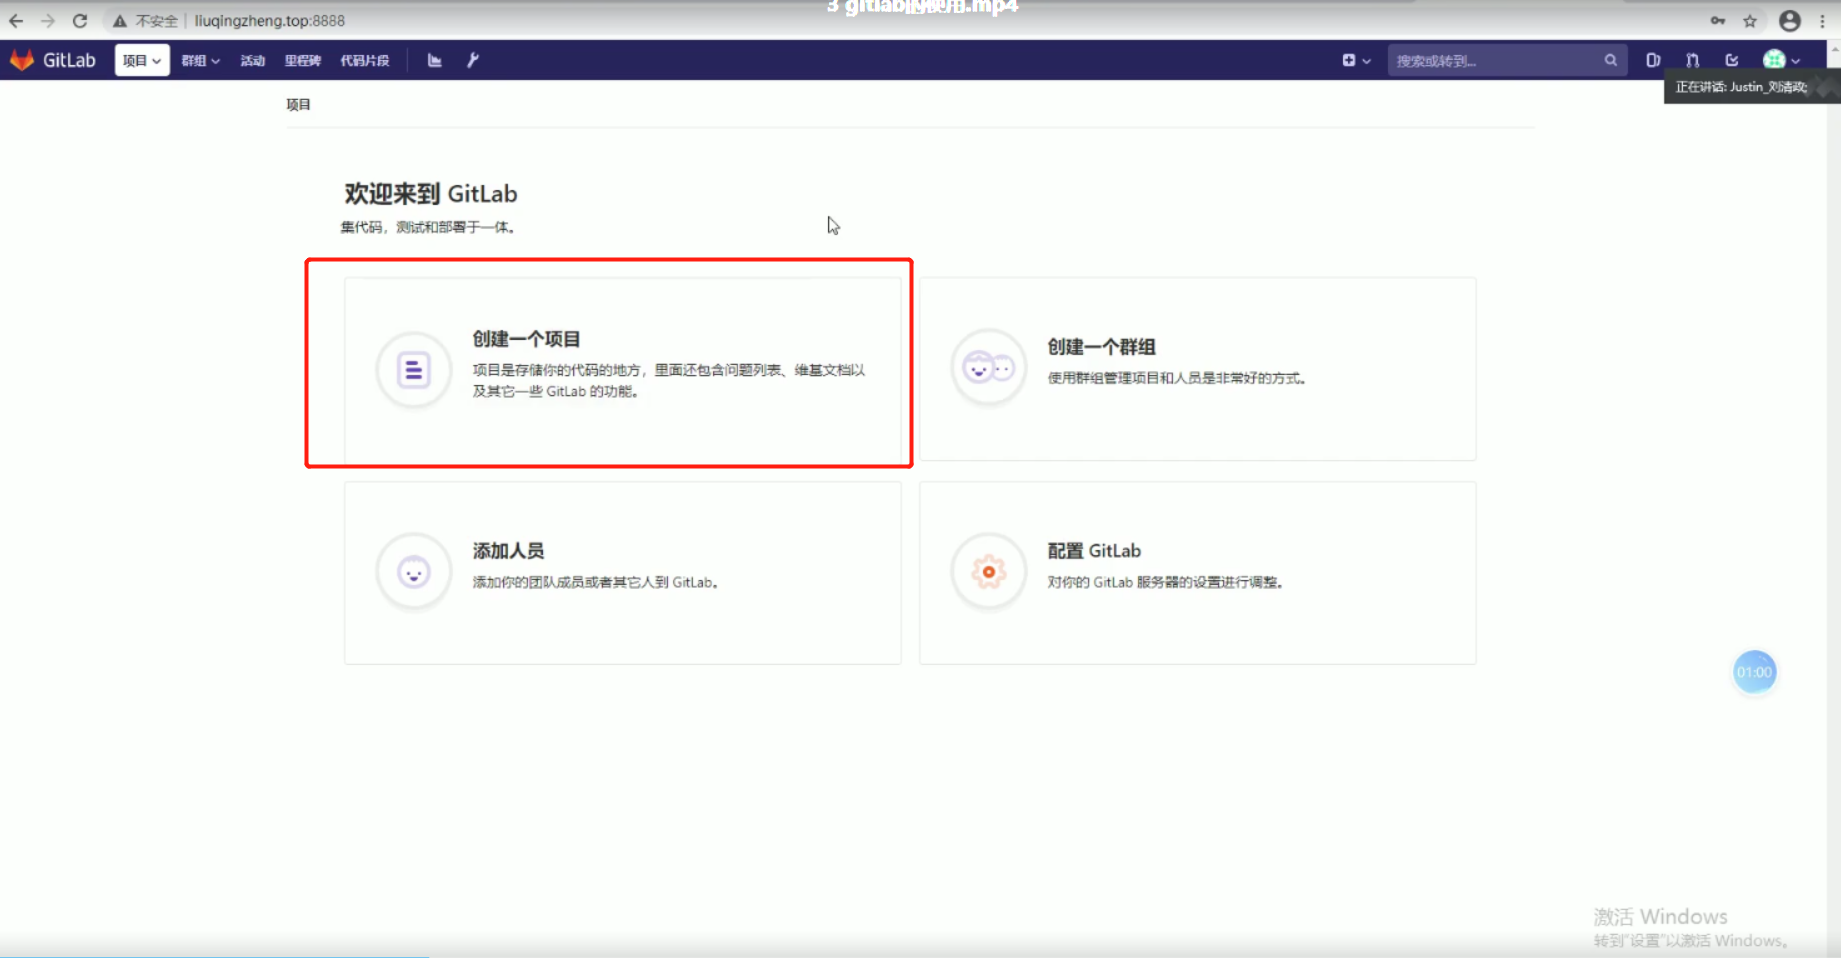1841x958 pixels.
Task: Bookmark this page with the star icon
Action: pos(1750,20)
